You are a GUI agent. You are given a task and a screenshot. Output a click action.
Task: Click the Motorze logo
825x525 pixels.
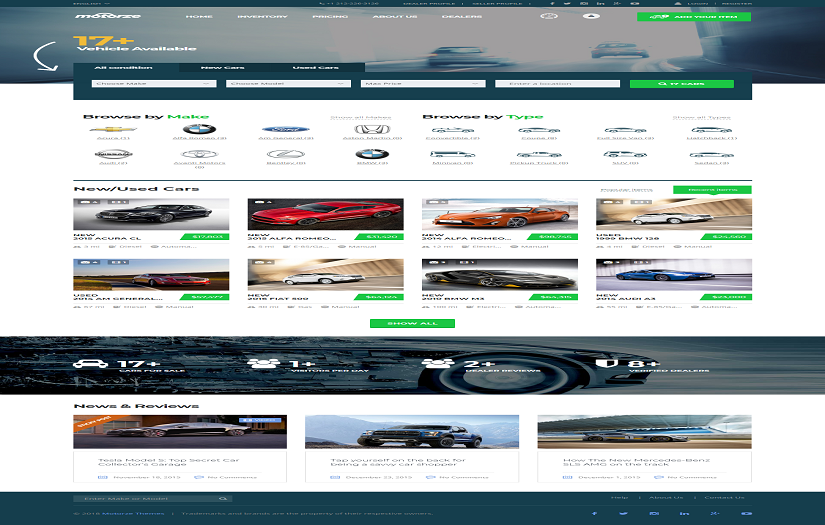108,16
